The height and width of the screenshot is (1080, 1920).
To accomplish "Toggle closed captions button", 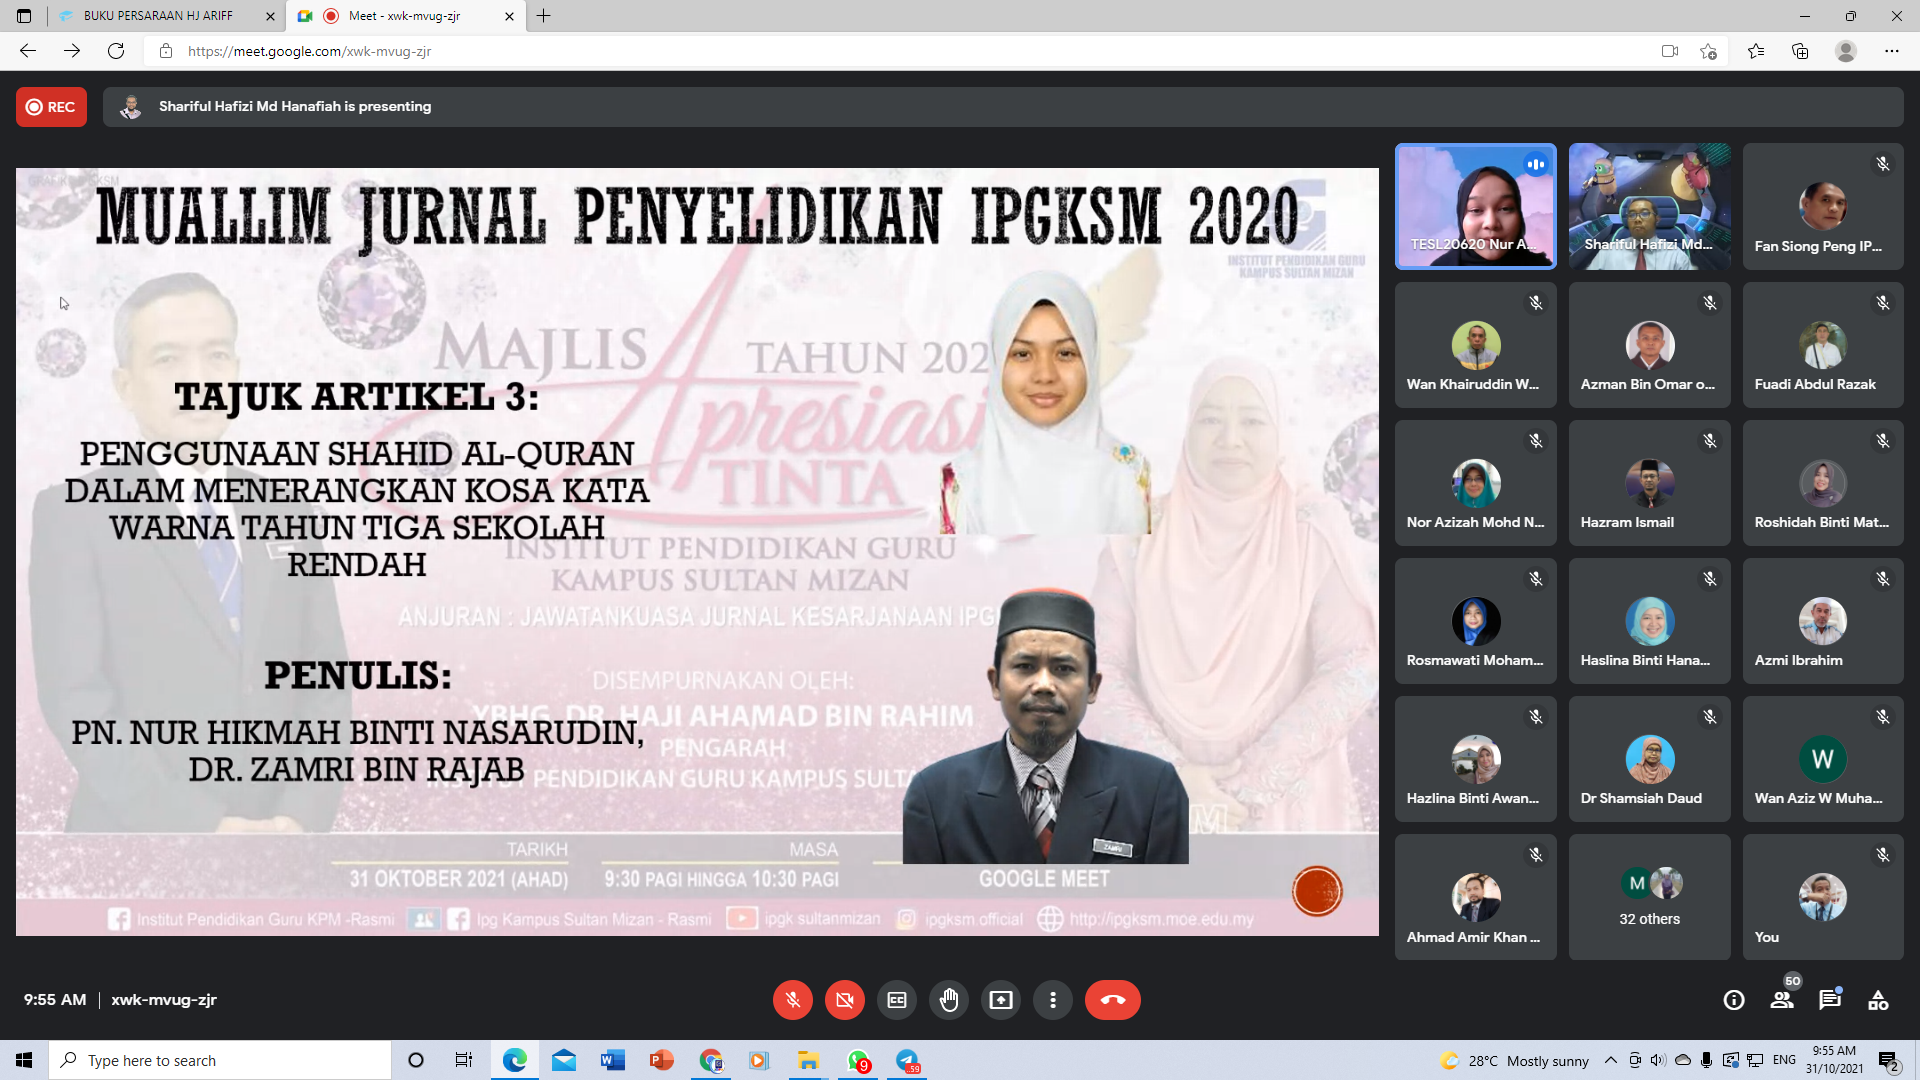I will [896, 1000].
